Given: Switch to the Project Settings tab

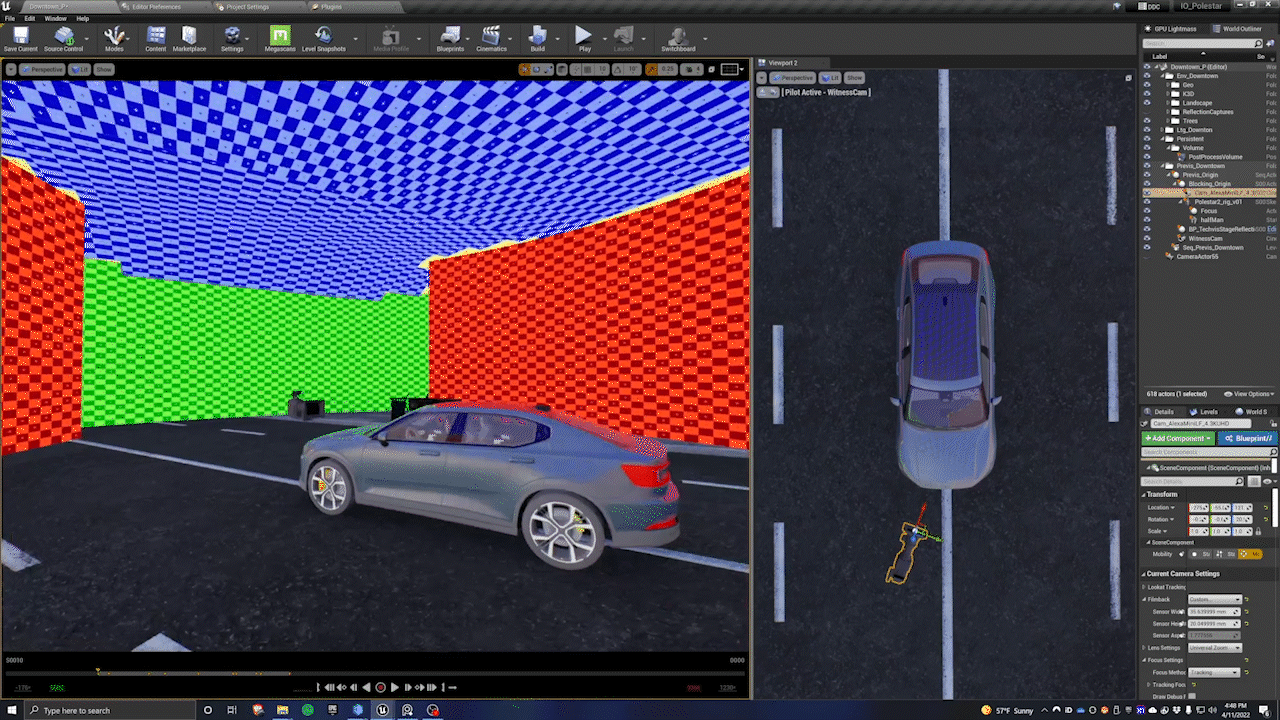Looking at the screenshot, I should [246, 6].
